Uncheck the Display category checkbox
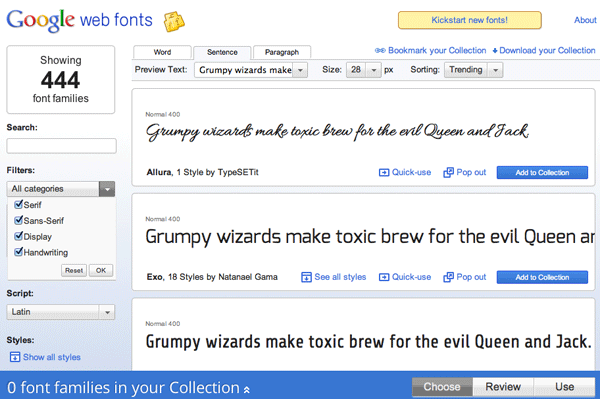This screenshot has width=600, height=399. click(18, 236)
